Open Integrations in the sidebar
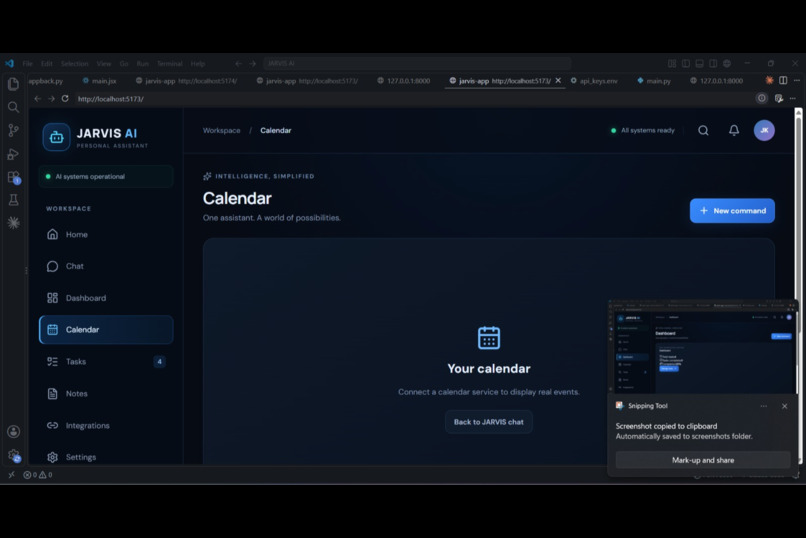 point(106,425)
